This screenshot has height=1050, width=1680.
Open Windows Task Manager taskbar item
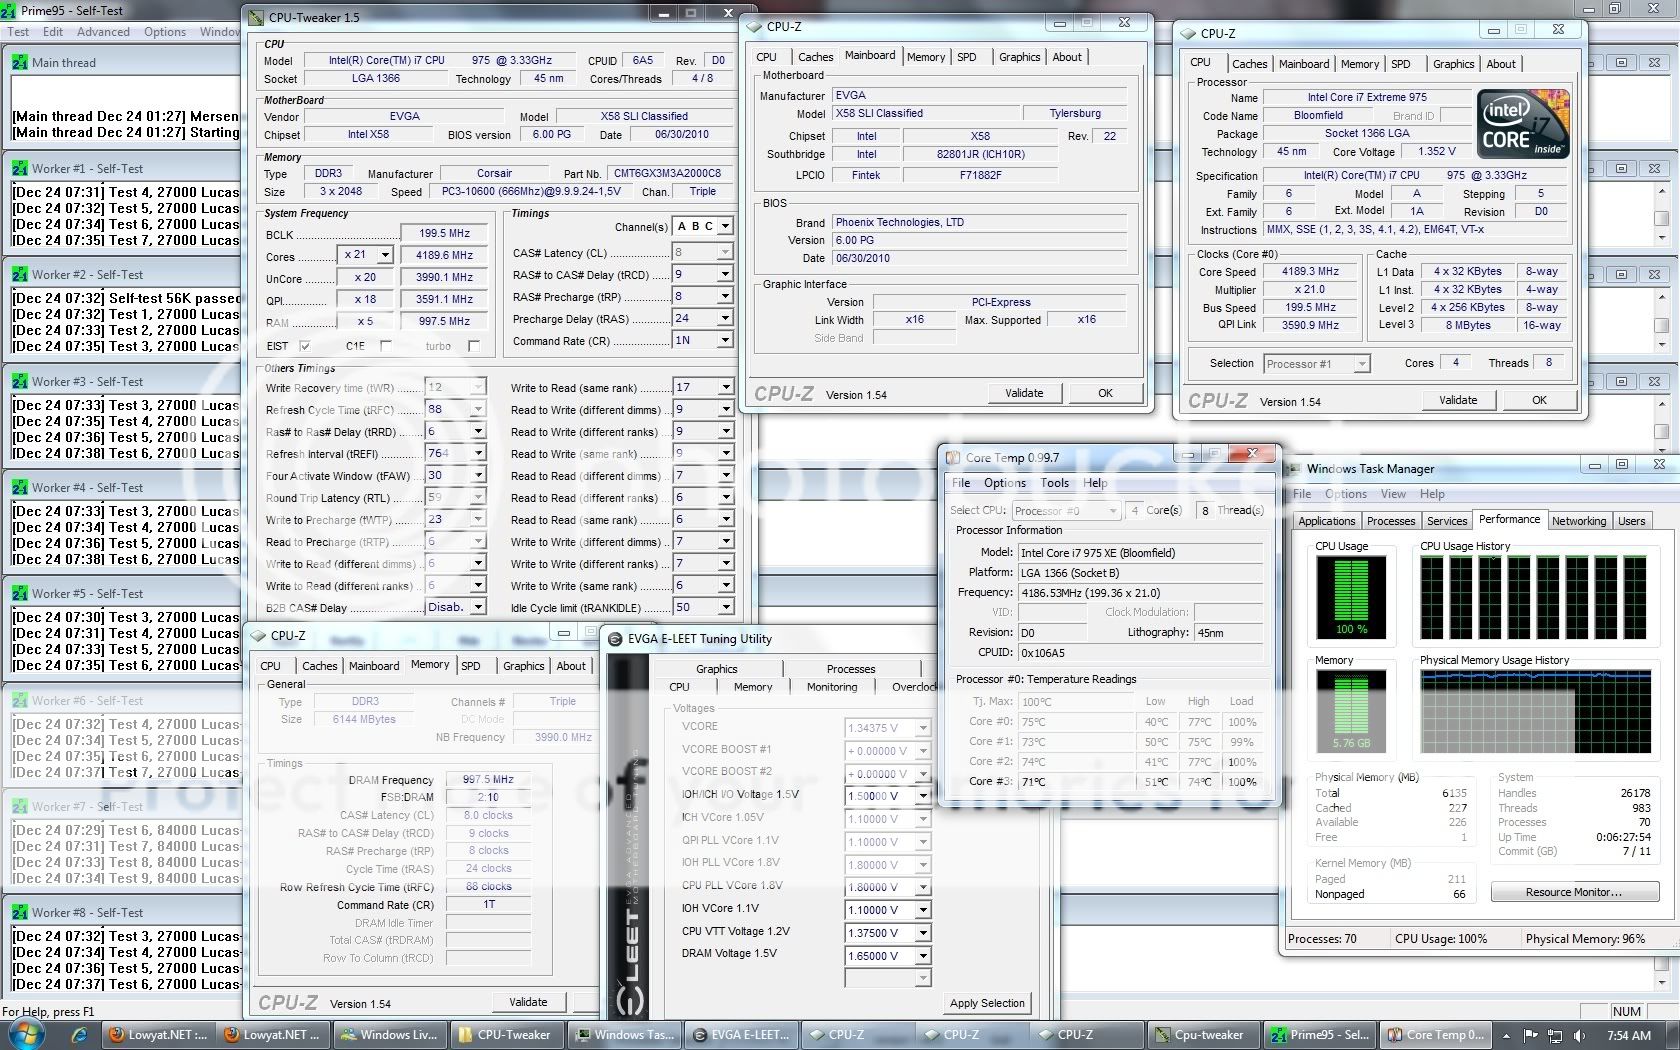(x=624, y=1035)
